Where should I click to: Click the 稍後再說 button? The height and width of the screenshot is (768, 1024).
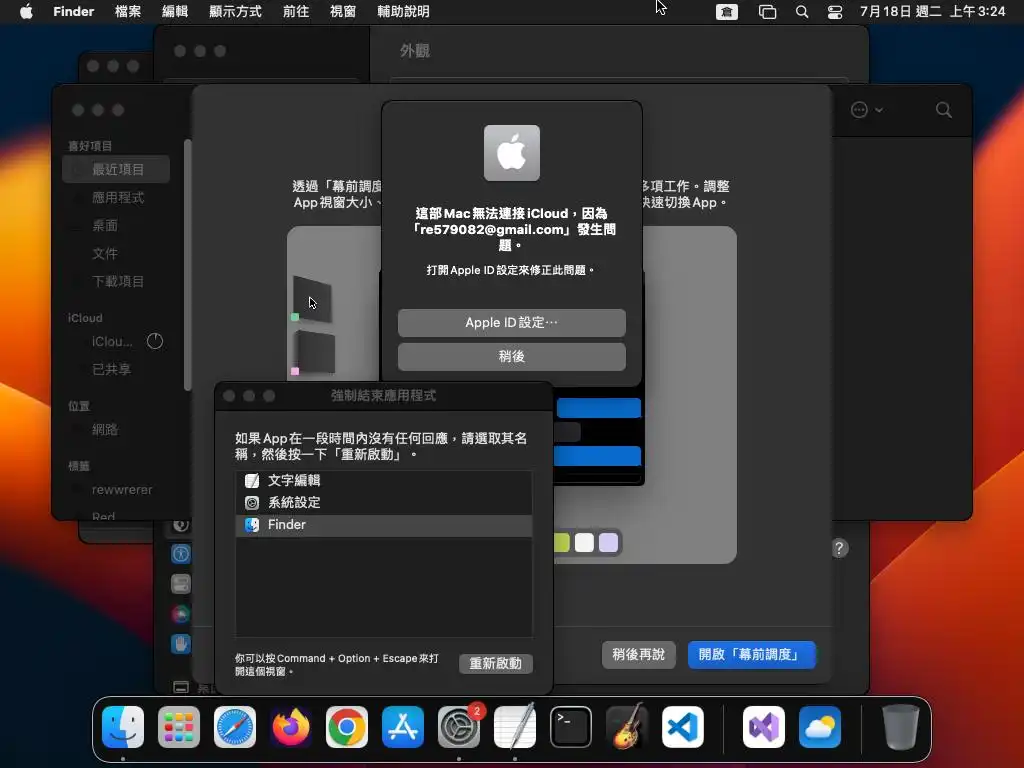click(638, 654)
